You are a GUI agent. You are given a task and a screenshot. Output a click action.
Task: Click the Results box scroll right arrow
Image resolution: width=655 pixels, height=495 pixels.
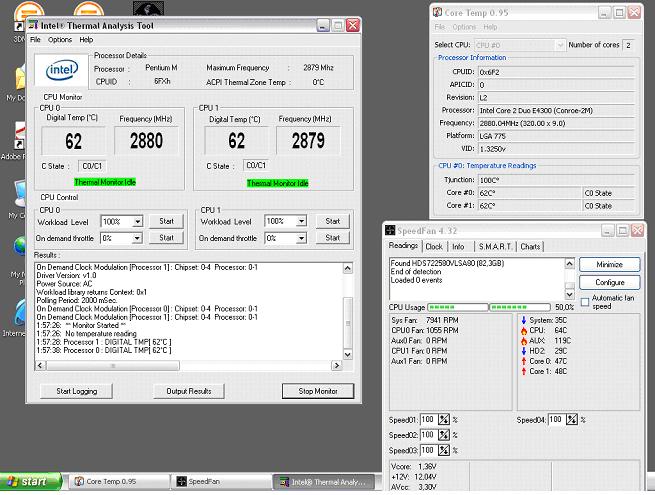(x=337, y=366)
